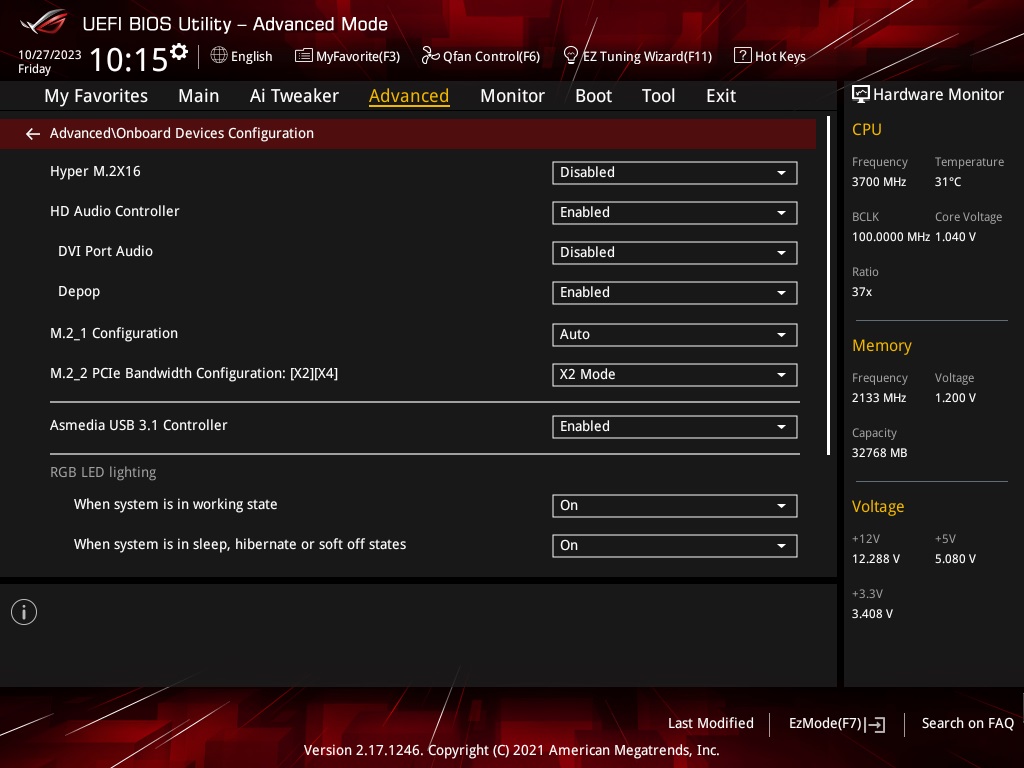Select the Depop label
Image resolution: width=1024 pixels, height=768 pixels.
click(79, 291)
